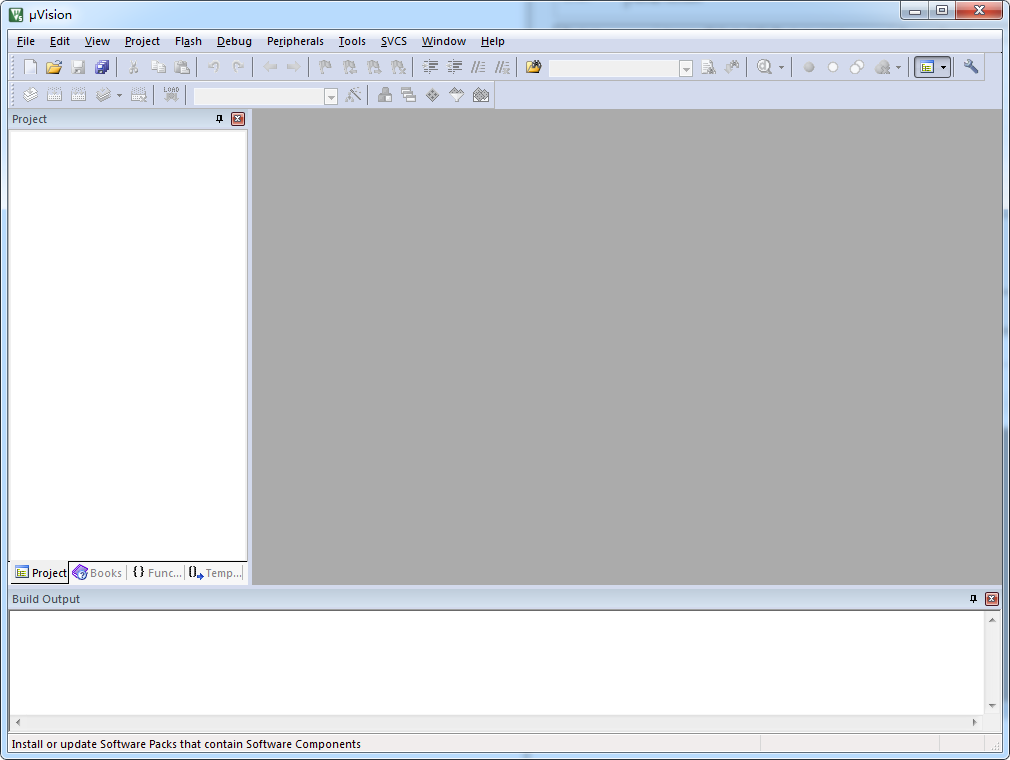Navigate backwards with the left arrow icon
The image size is (1010, 760).
click(270, 67)
